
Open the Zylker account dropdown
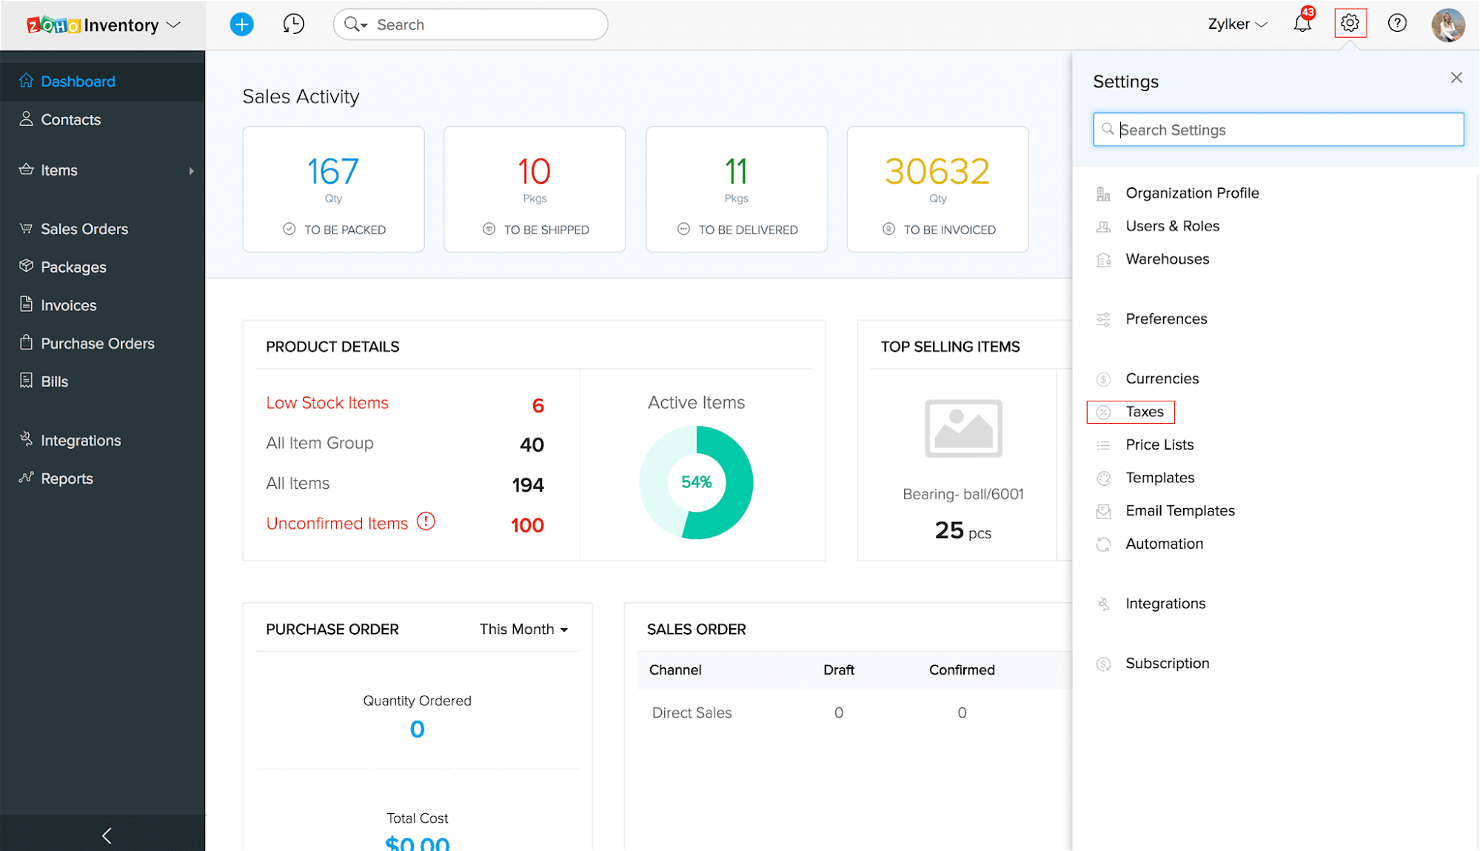point(1236,24)
